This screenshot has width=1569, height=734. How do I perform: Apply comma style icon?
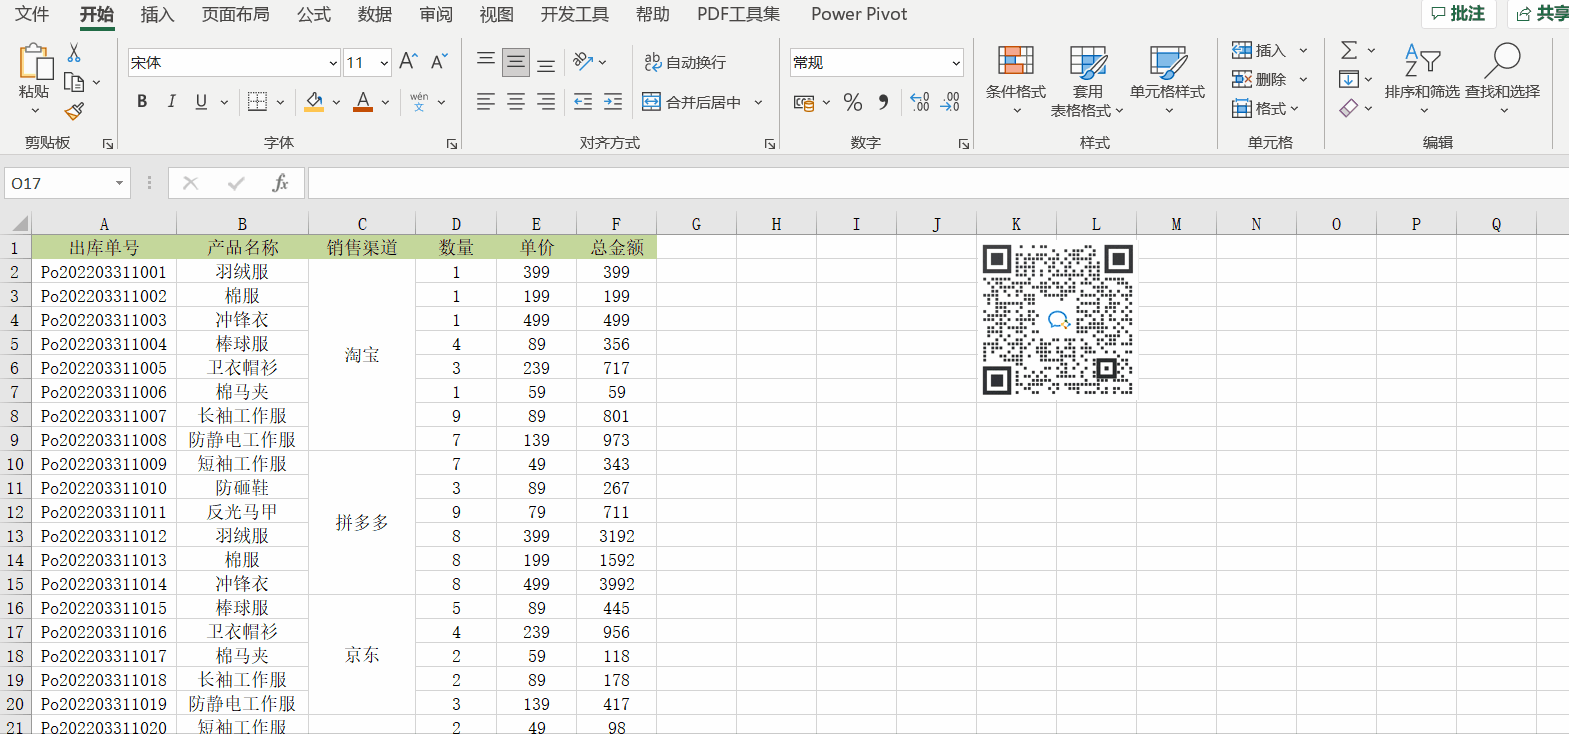click(x=883, y=102)
